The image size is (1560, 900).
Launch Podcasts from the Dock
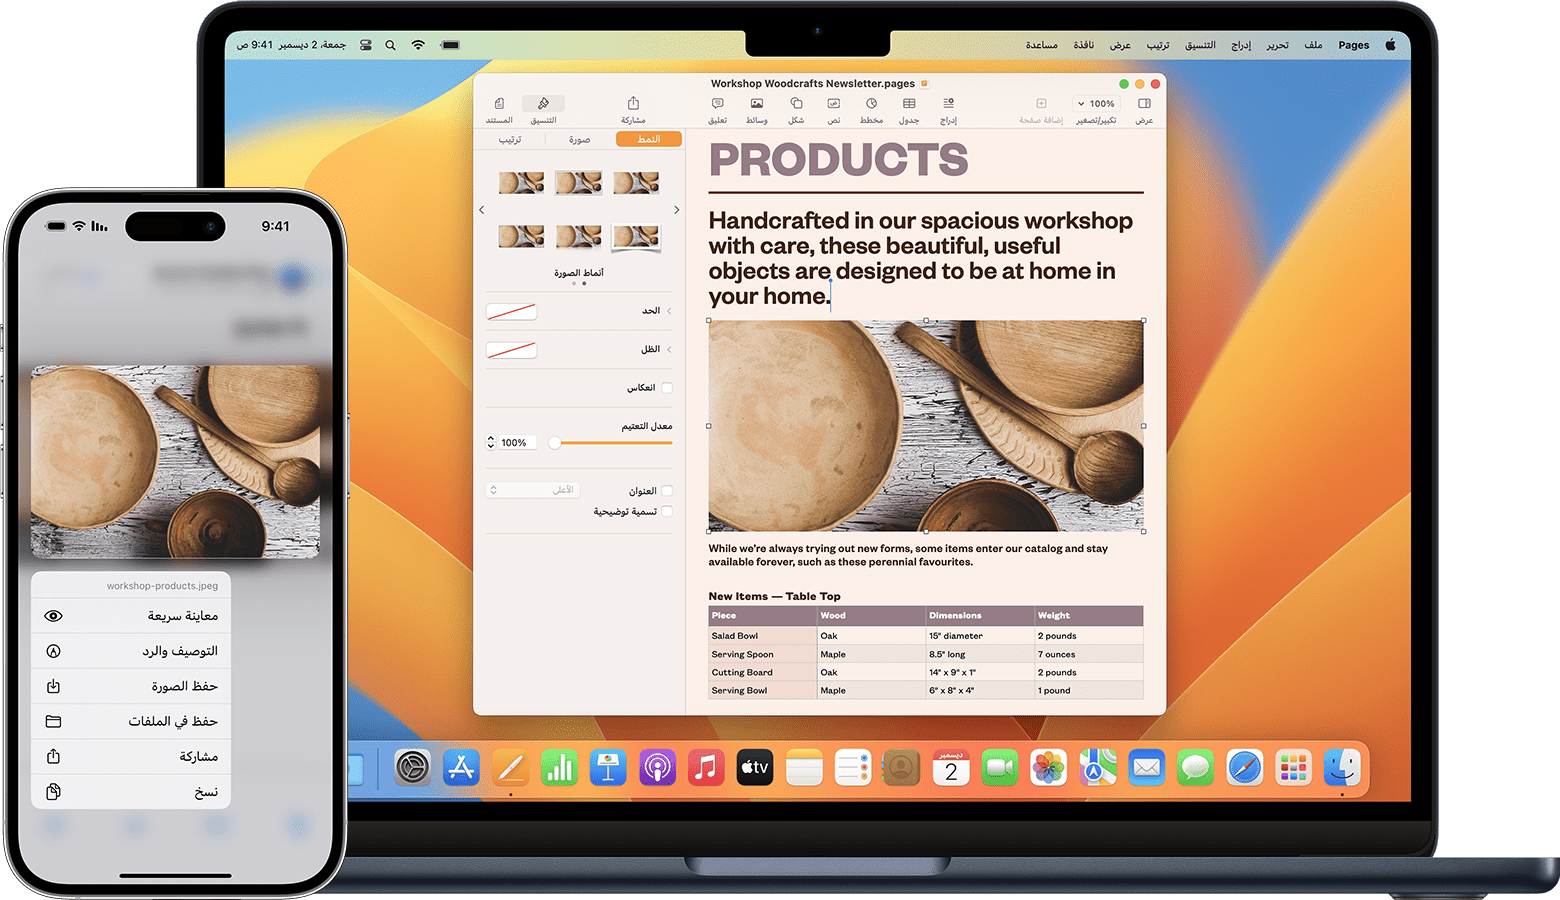pos(657,768)
